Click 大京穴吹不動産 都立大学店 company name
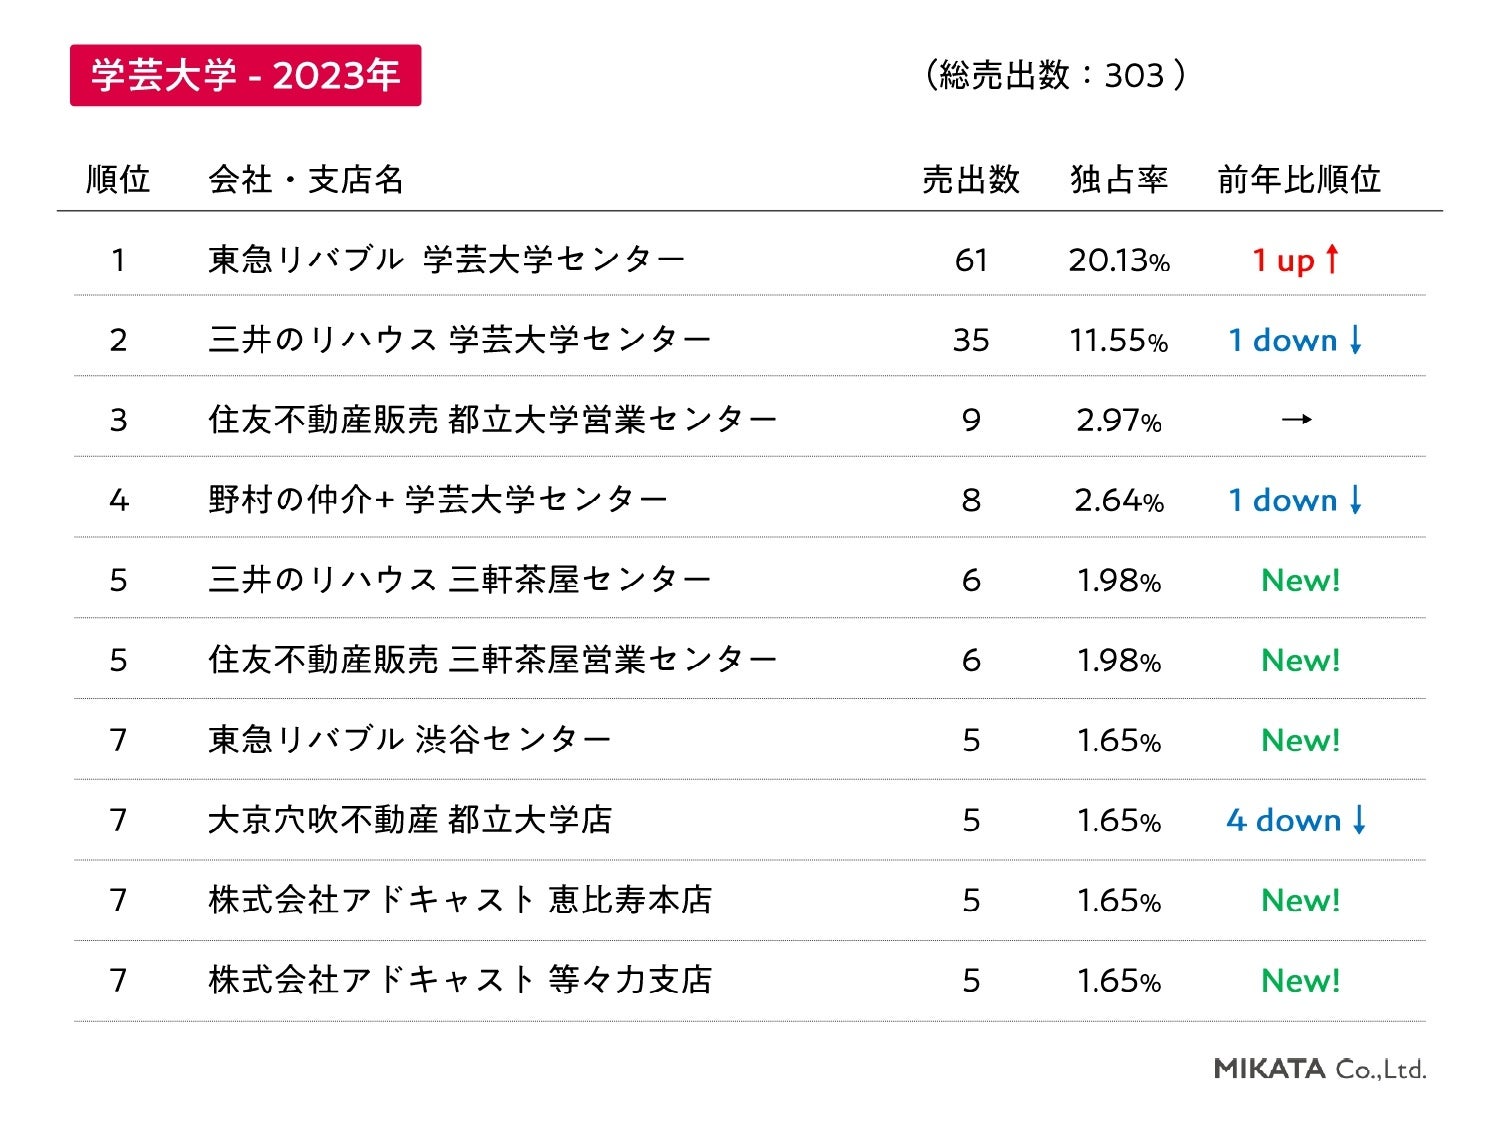 410,820
